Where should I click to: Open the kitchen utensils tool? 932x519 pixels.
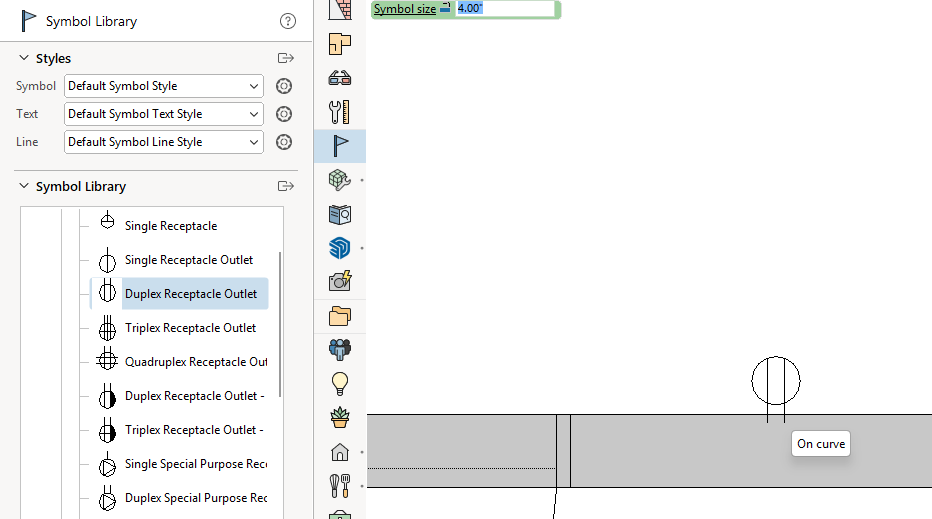[340, 486]
